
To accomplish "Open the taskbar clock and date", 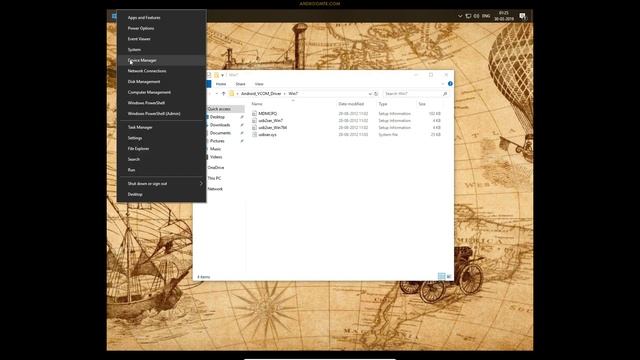I will [x=504, y=16].
